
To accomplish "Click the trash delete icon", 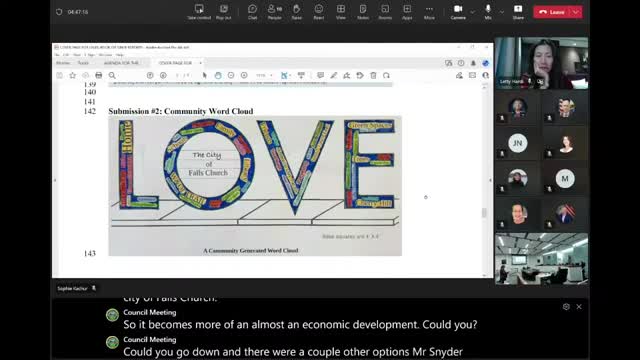I will click(x=373, y=76).
